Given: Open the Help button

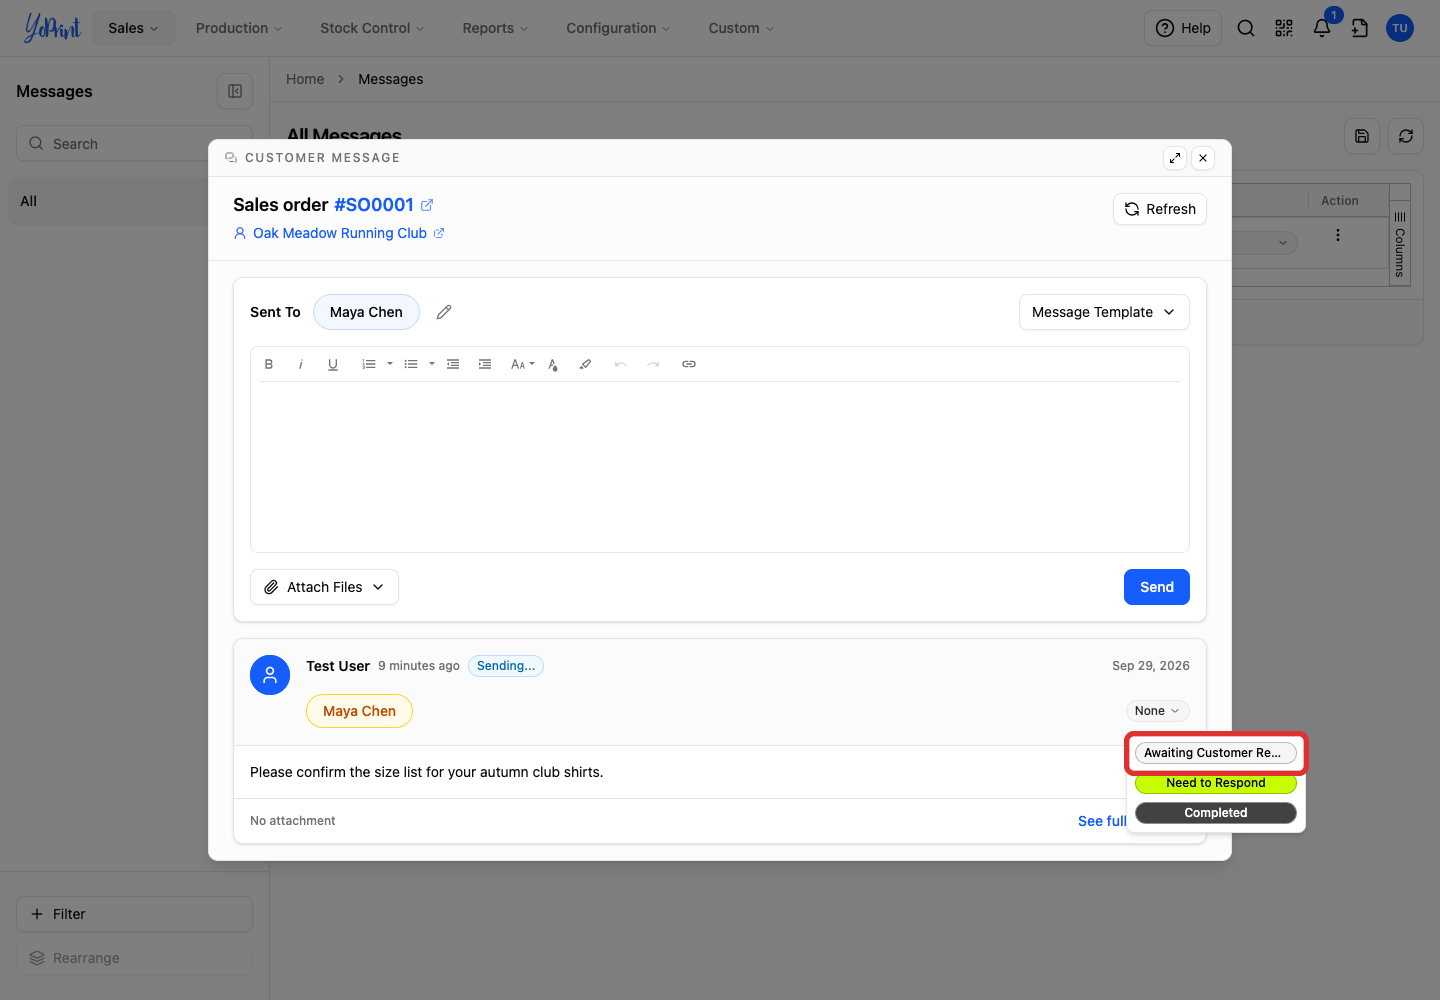Looking at the screenshot, I should 1184,28.
